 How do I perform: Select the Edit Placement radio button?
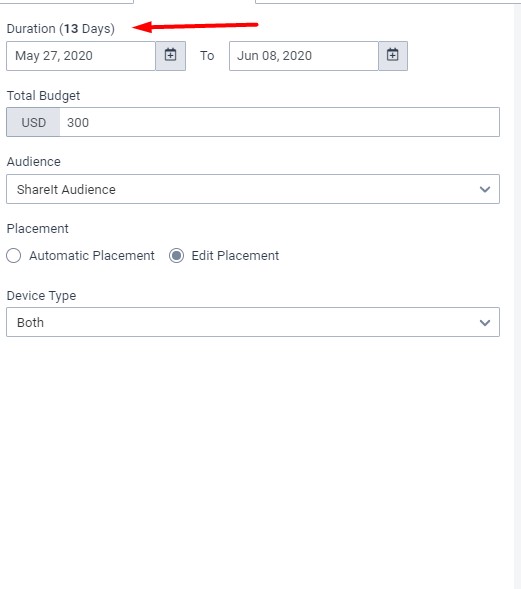tap(176, 256)
